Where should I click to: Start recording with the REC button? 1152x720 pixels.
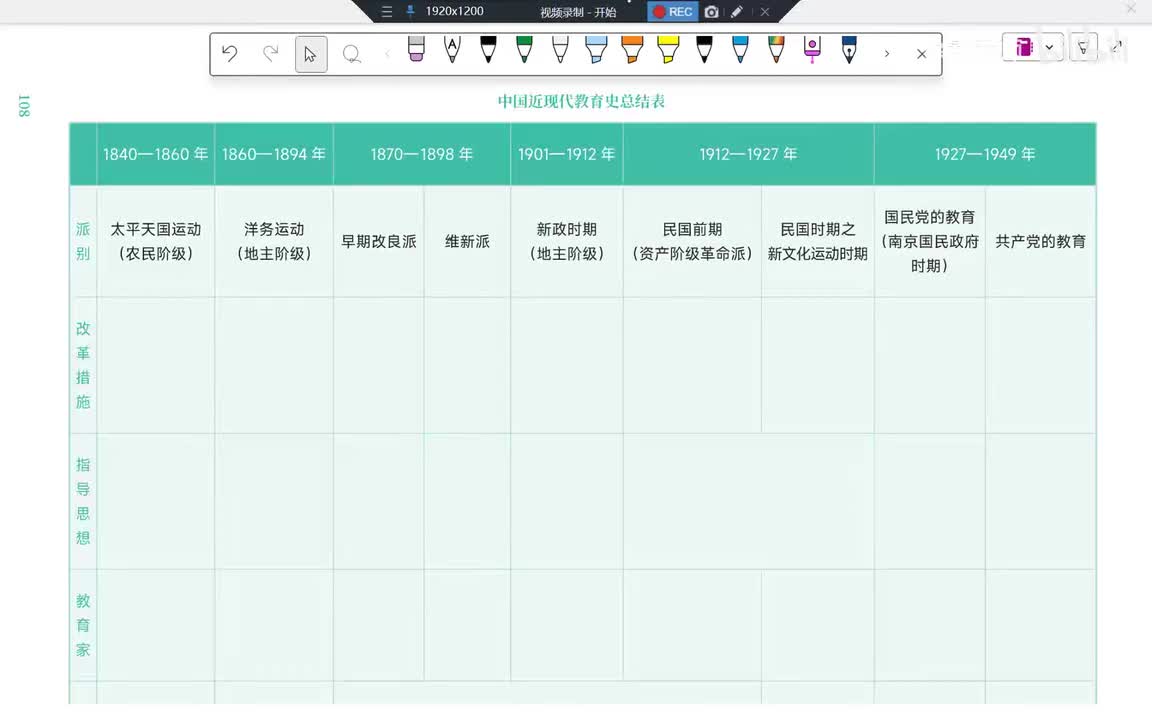click(672, 12)
